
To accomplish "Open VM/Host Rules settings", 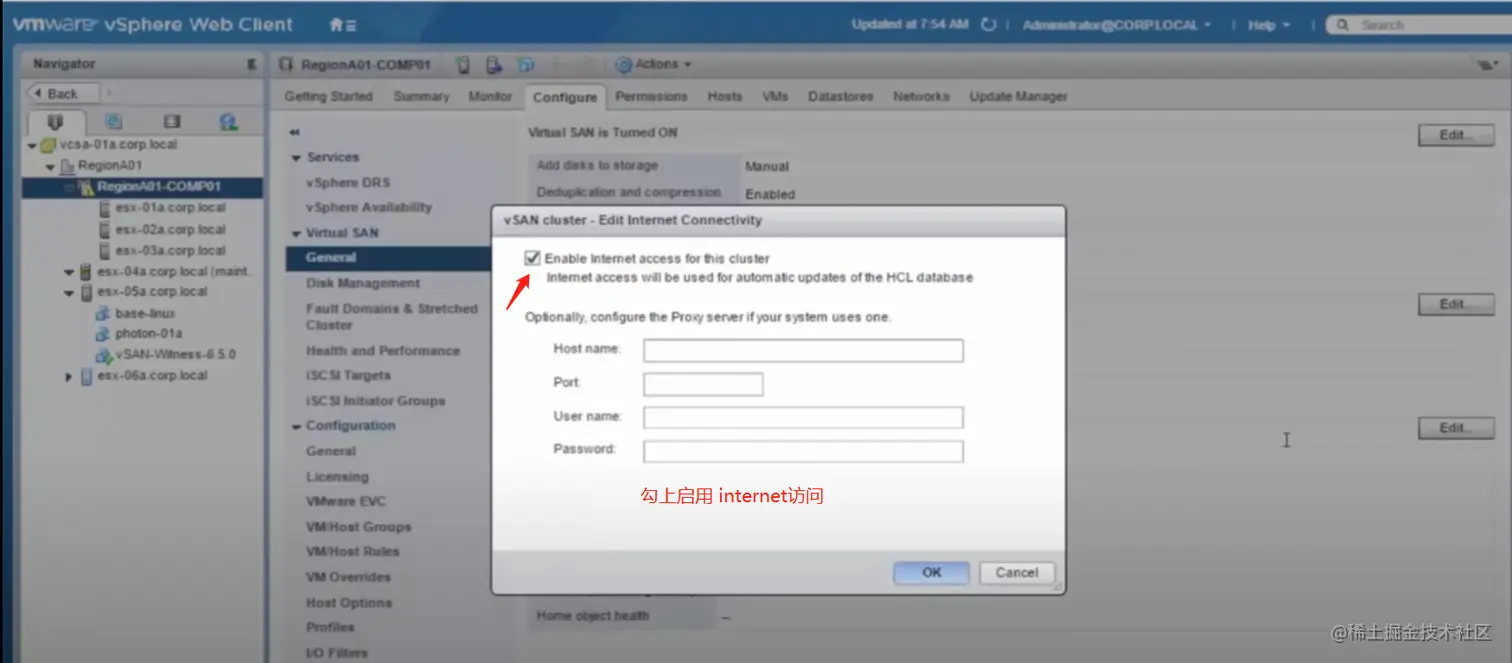I will click(352, 552).
